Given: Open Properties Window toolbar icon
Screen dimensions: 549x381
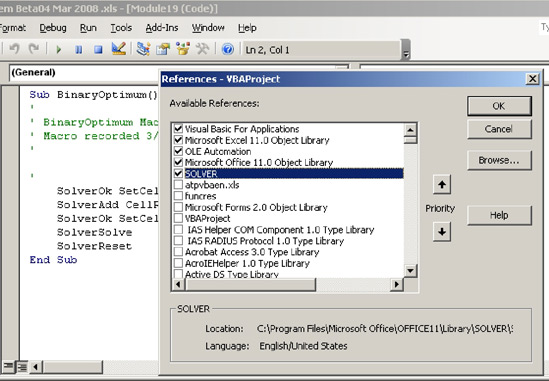Looking at the screenshot, I should click(x=163, y=49).
